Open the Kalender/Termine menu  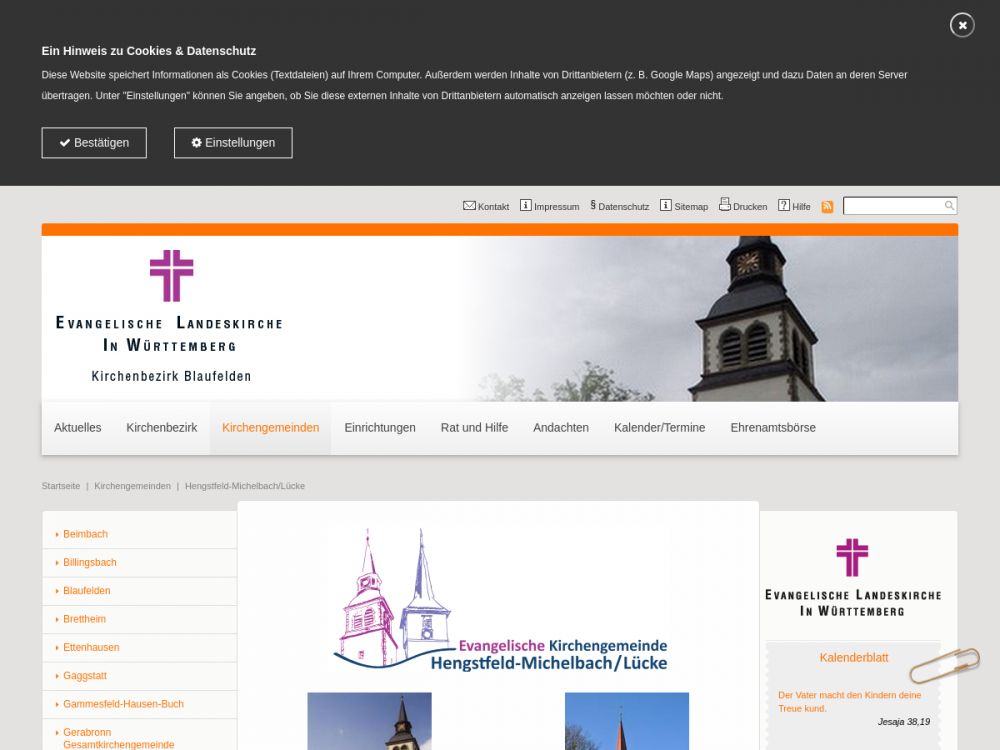[659, 428]
